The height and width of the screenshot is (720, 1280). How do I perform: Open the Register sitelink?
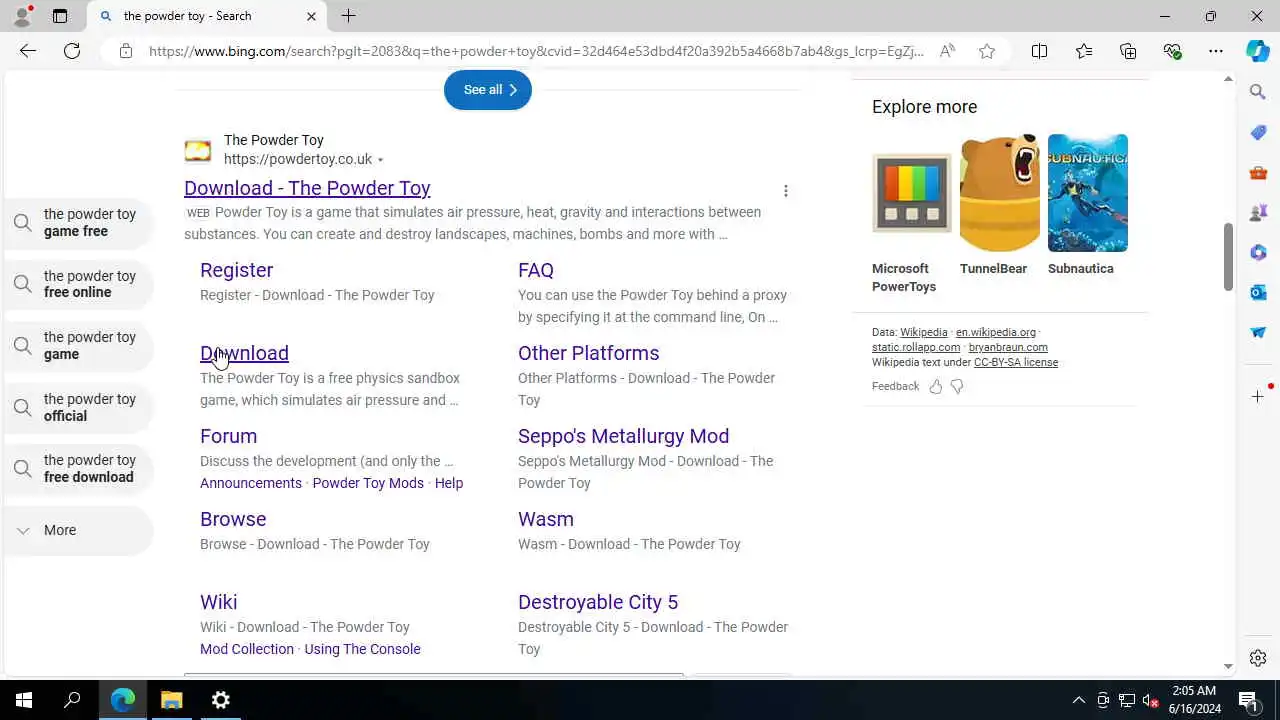(236, 270)
